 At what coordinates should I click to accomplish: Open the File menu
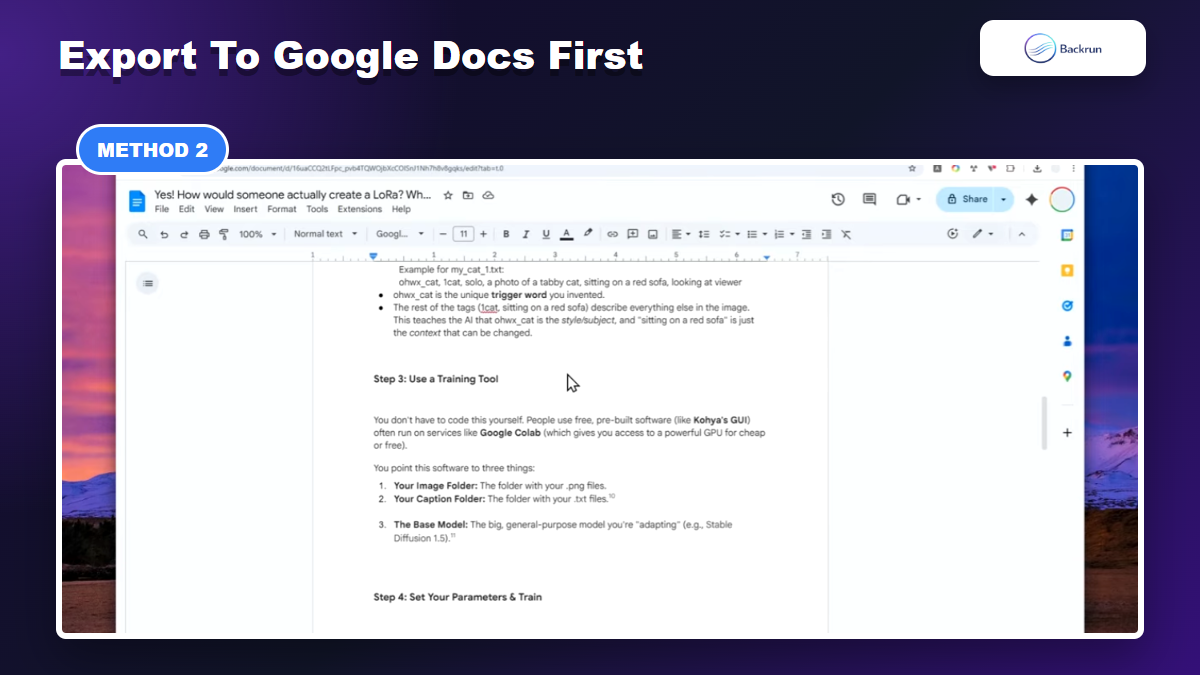tap(162, 209)
